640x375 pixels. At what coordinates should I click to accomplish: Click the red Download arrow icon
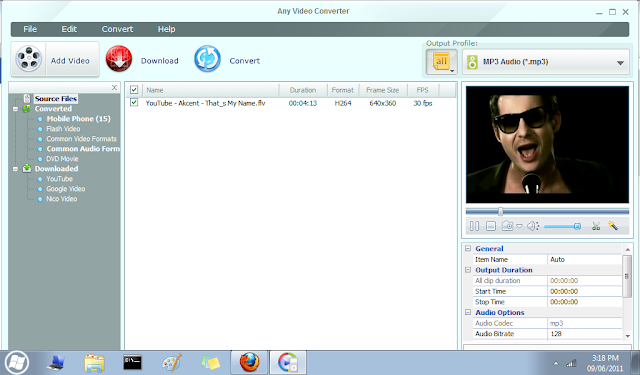[x=119, y=59]
